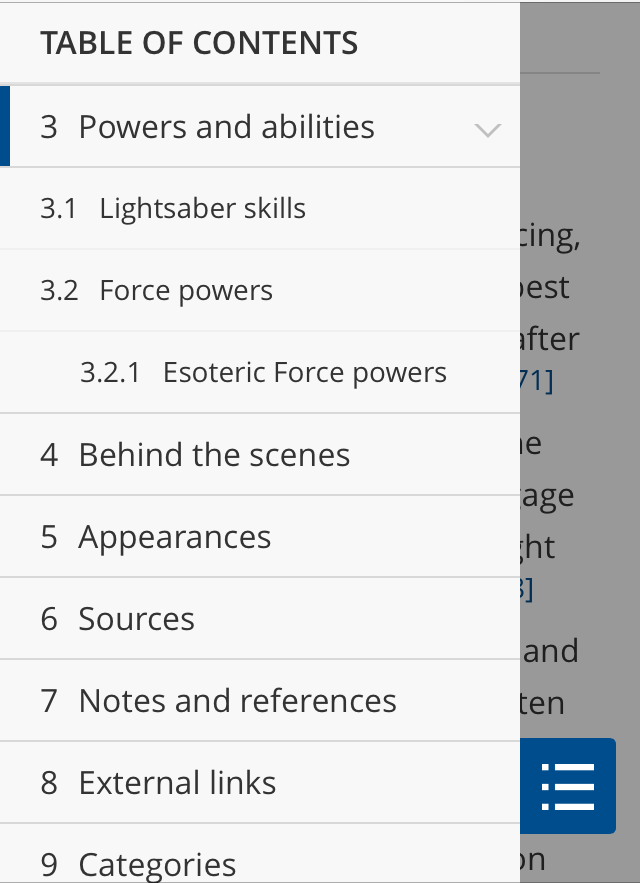Image resolution: width=640 pixels, height=883 pixels.
Task: Click the blue active-section marker bar
Action: [5, 126]
